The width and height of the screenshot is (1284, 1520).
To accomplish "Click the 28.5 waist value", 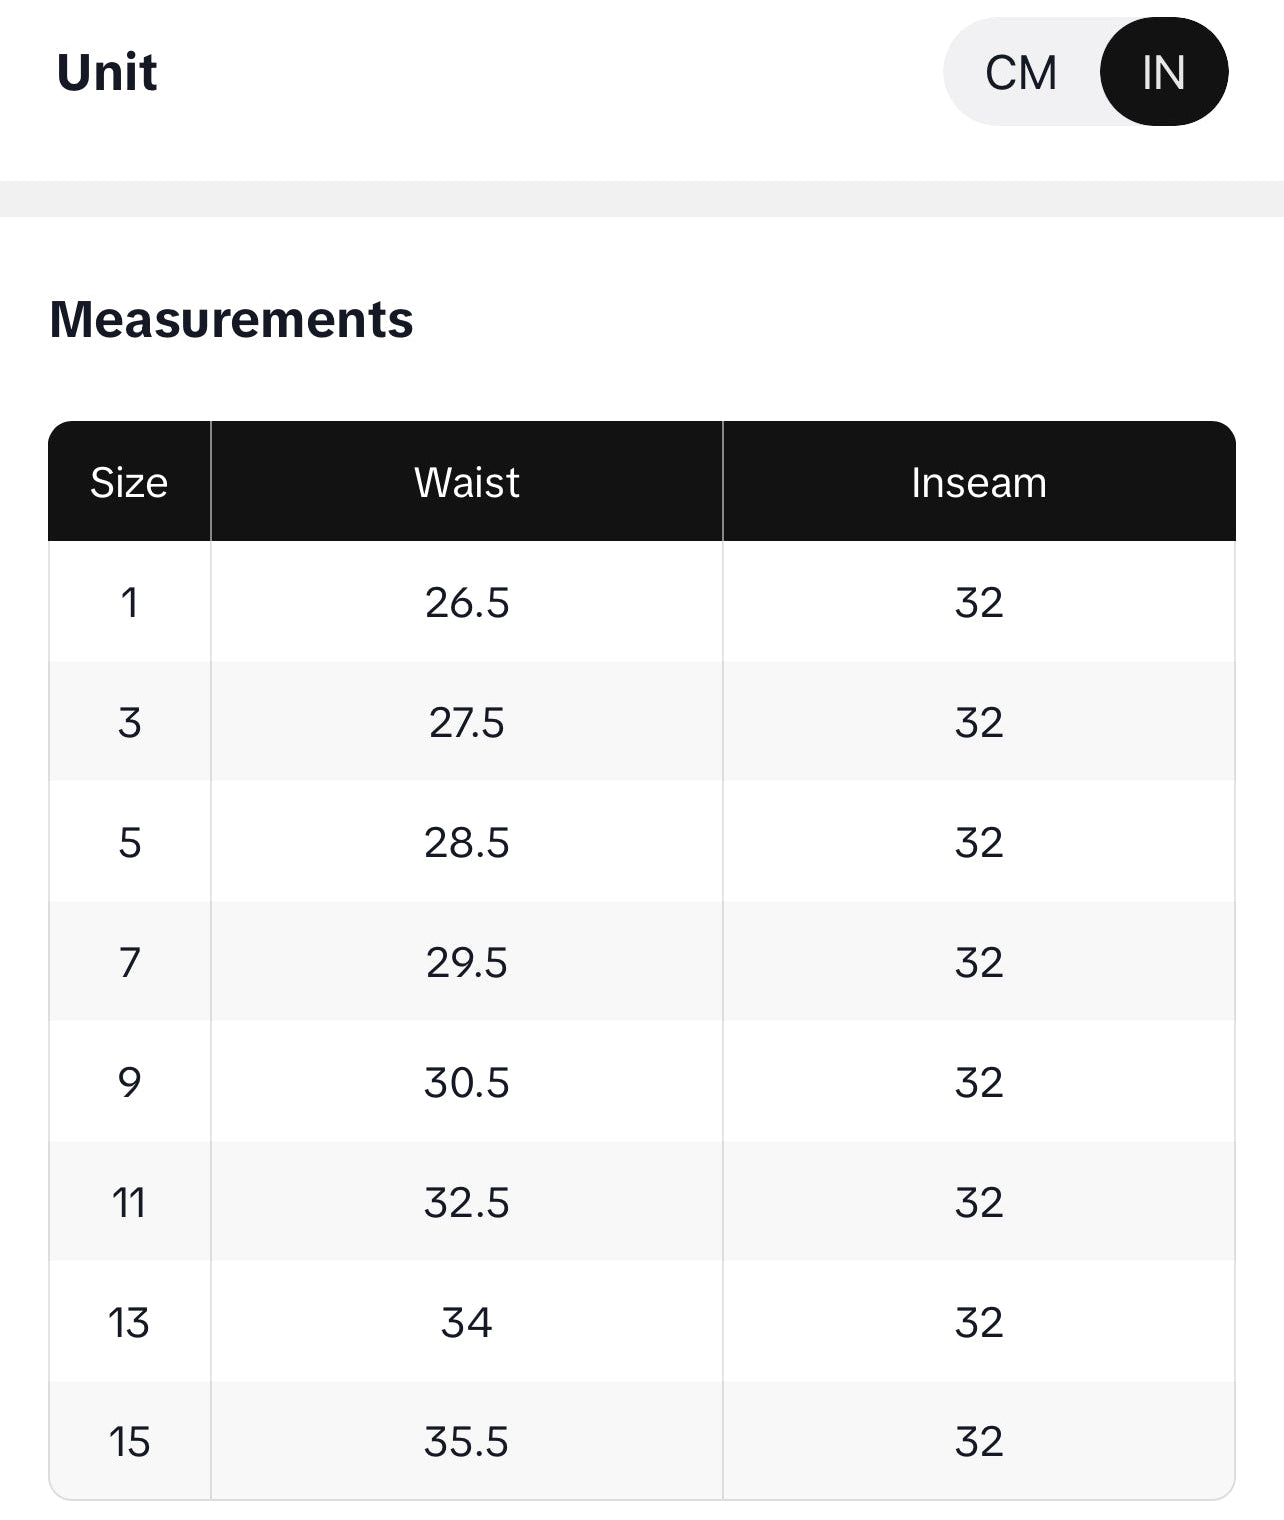I will 466,843.
